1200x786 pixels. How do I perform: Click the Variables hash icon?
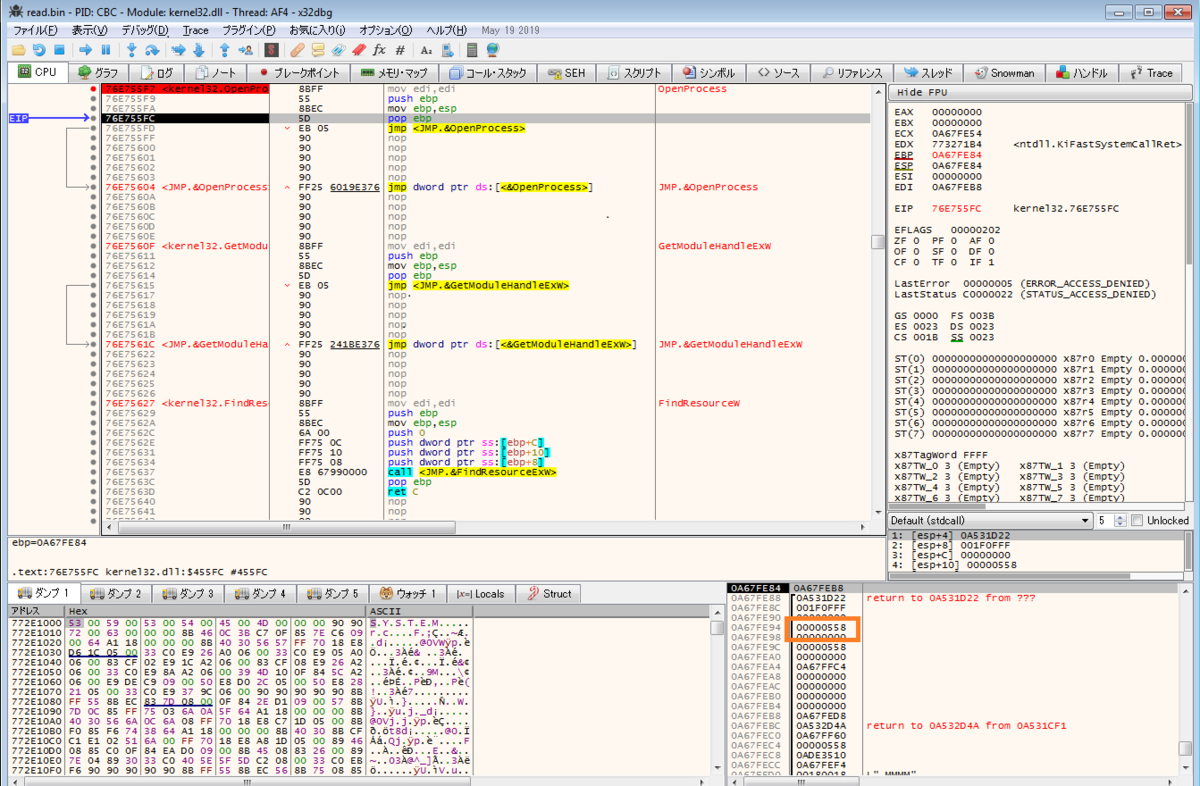pos(400,49)
